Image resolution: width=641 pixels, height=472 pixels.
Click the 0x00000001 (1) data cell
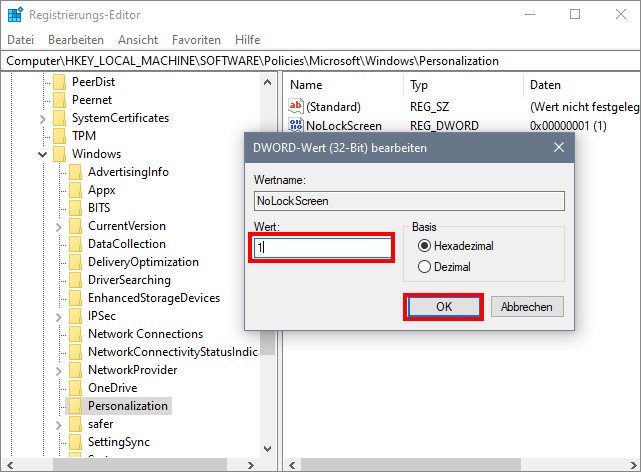[568, 125]
